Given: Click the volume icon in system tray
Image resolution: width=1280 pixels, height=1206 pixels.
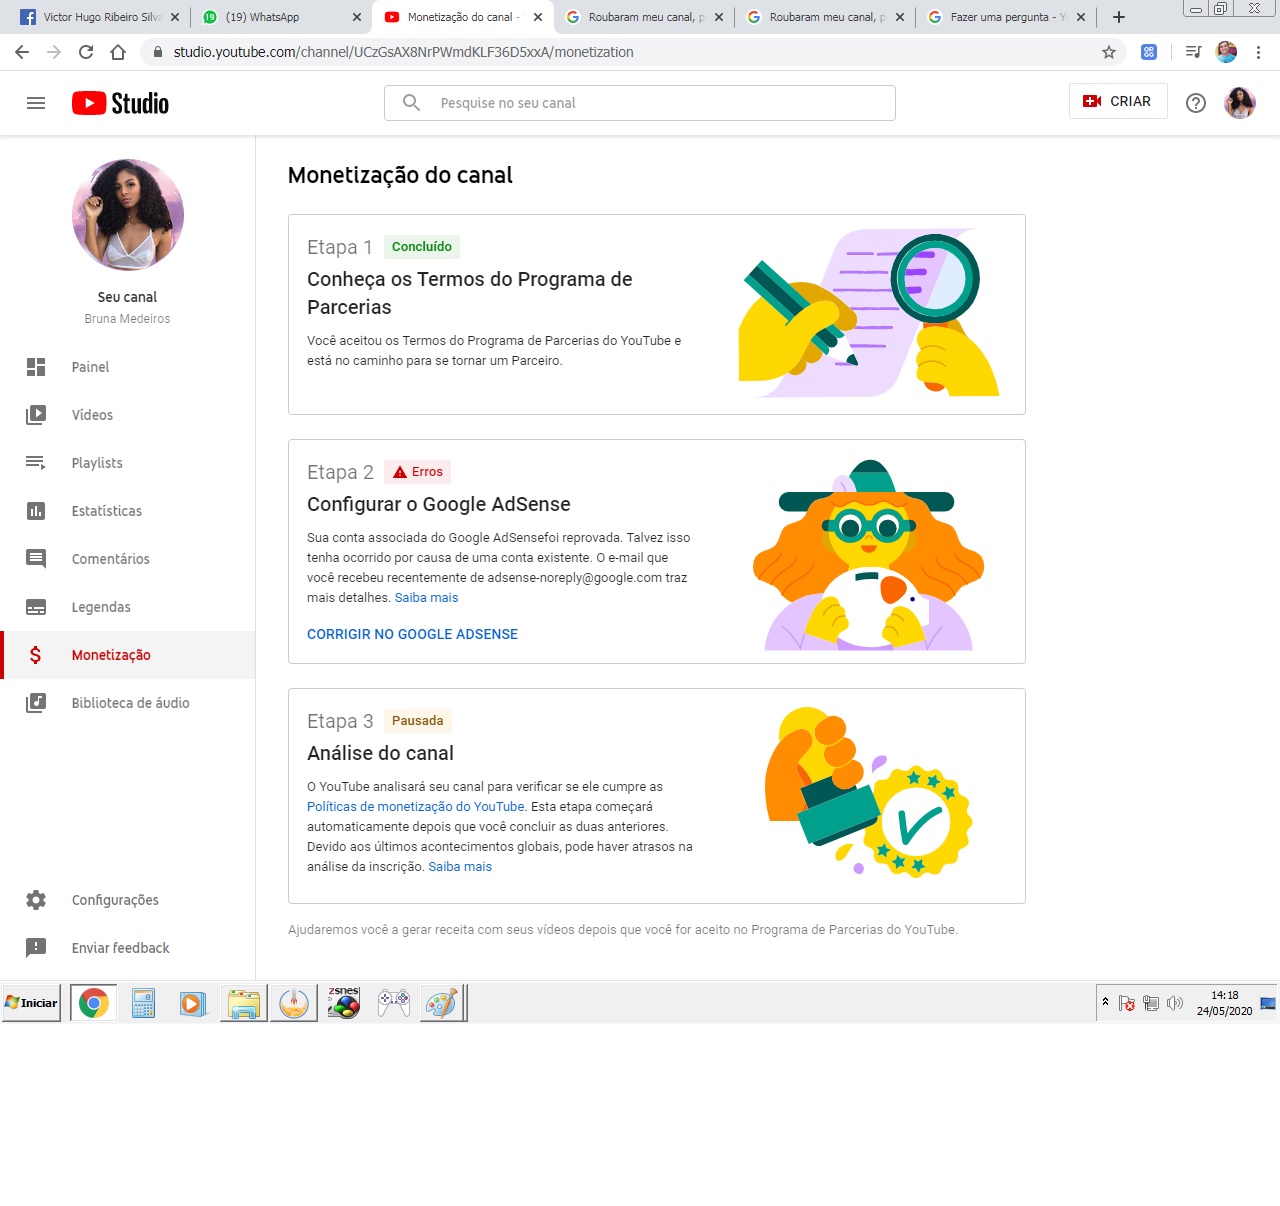Looking at the screenshot, I should (1175, 1003).
